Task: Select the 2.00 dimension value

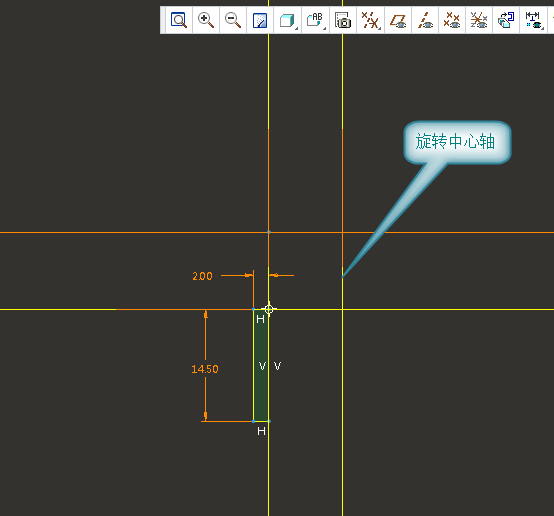Action: click(x=202, y=276)
